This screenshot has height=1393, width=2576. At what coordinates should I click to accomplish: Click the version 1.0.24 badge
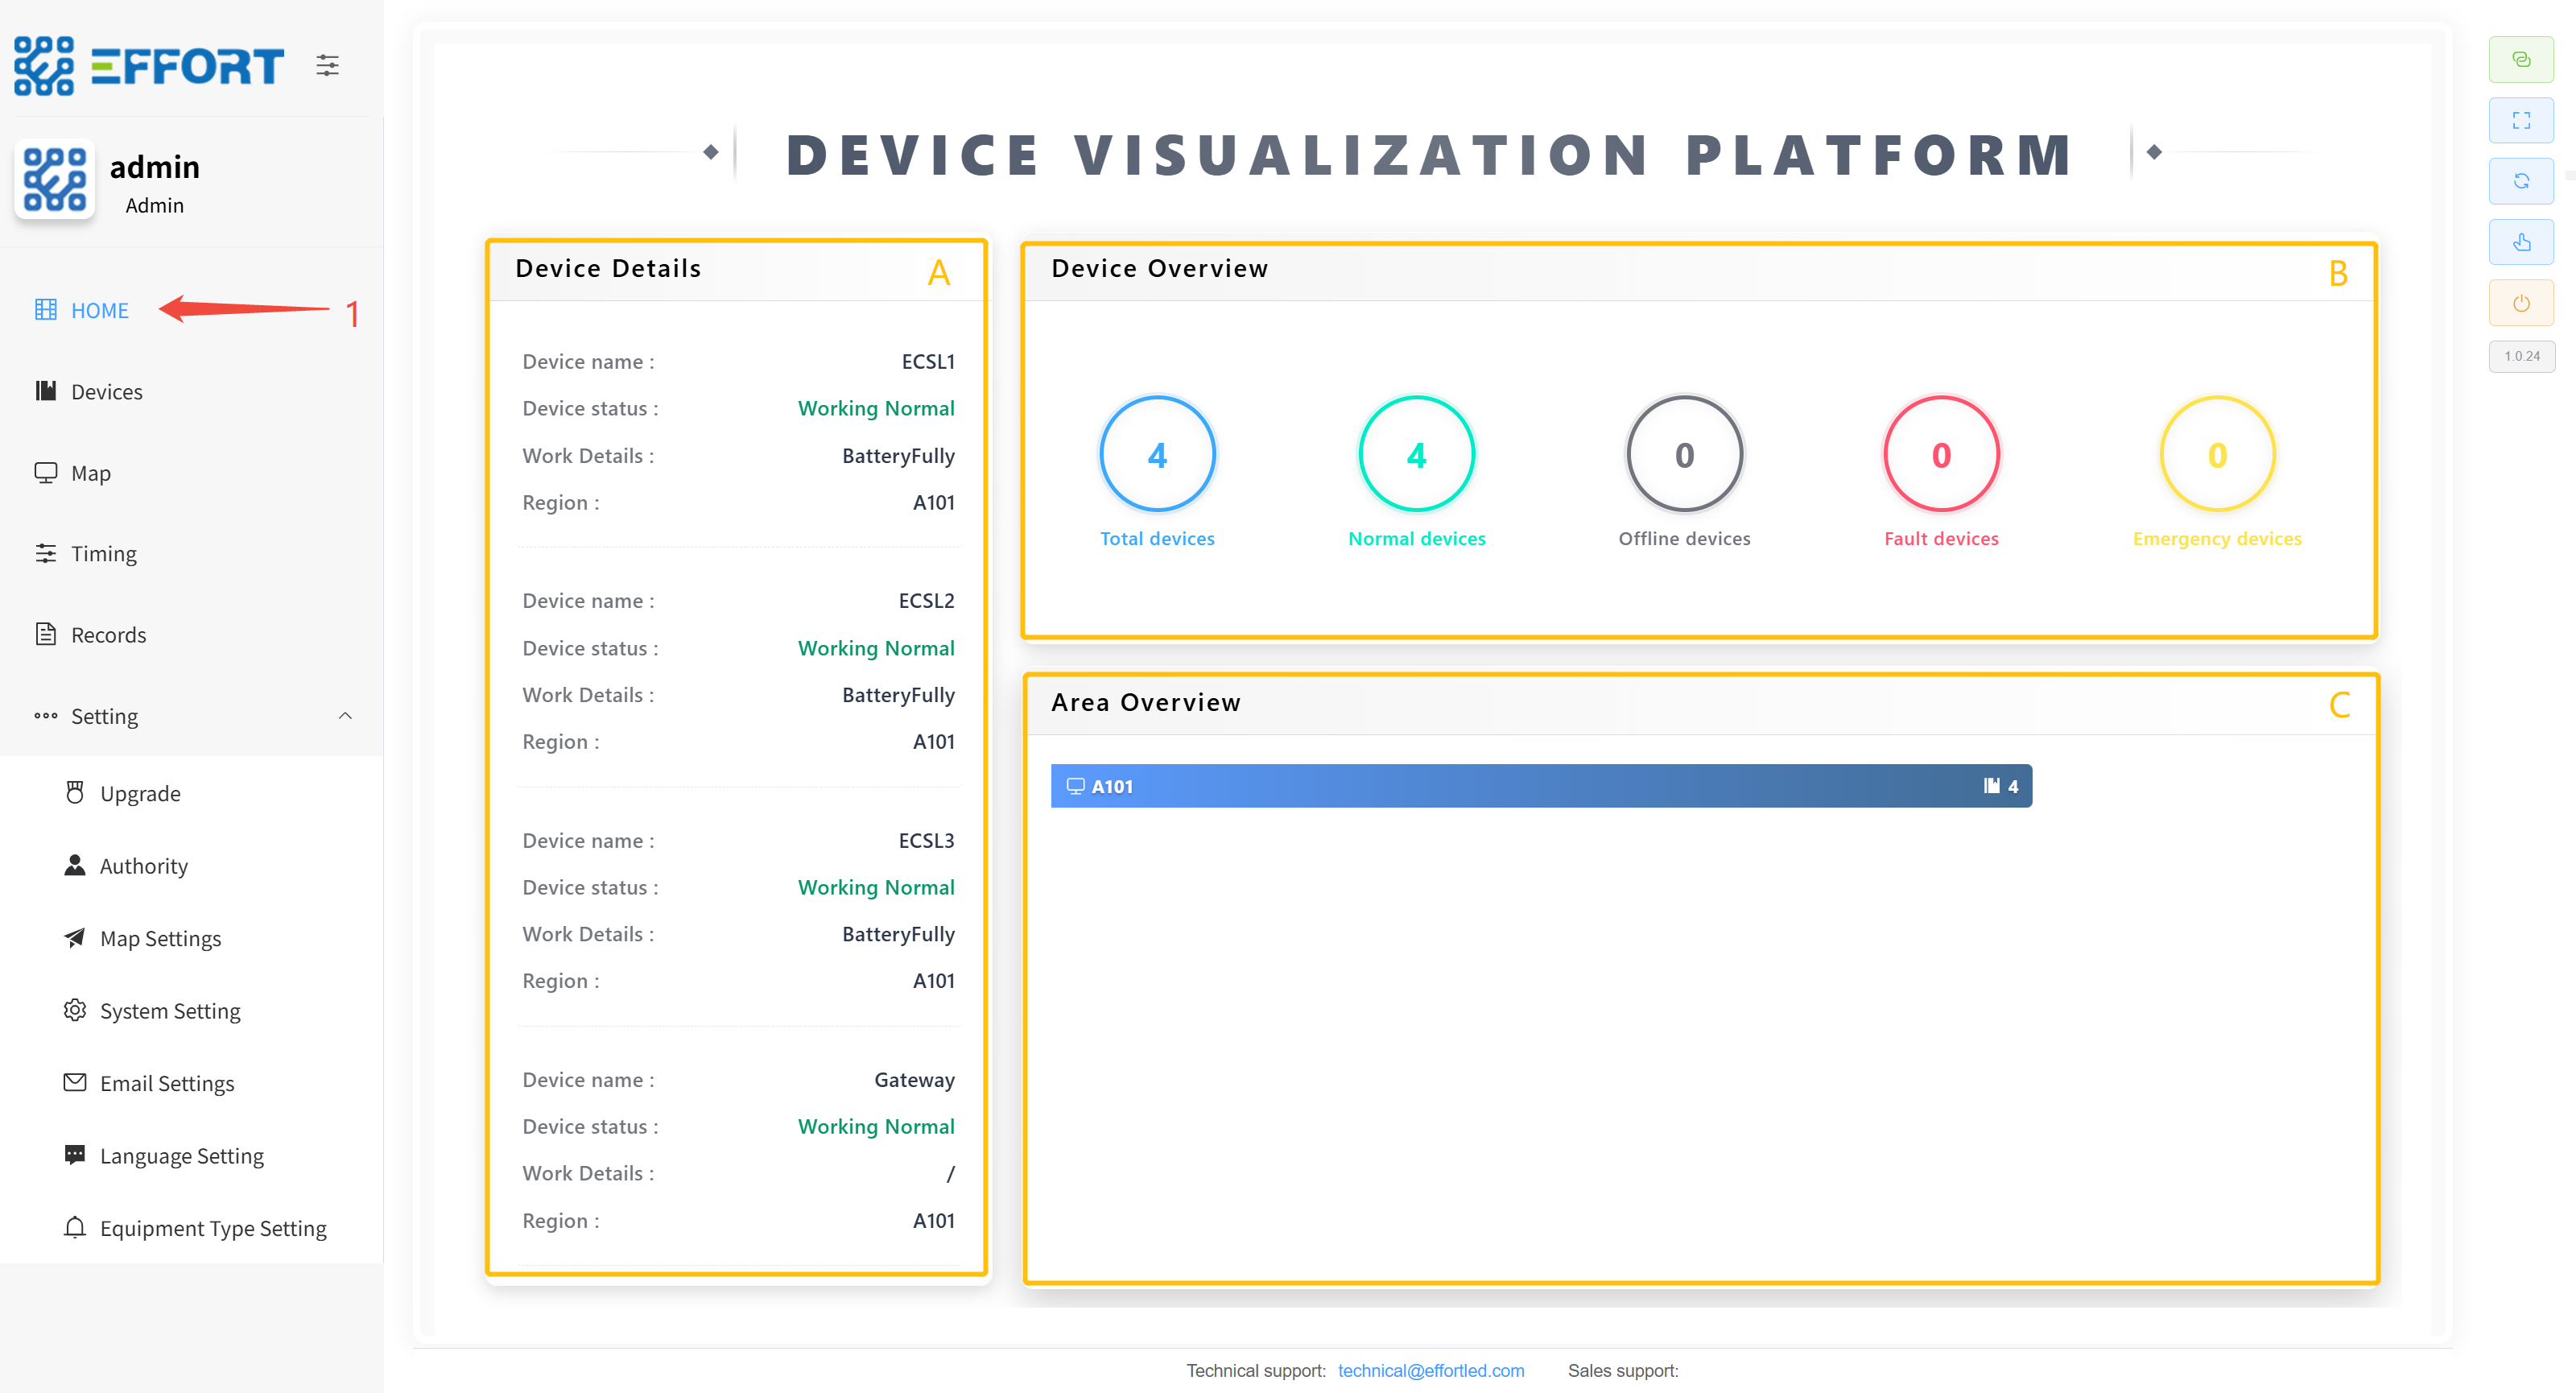pos(2520,356)
